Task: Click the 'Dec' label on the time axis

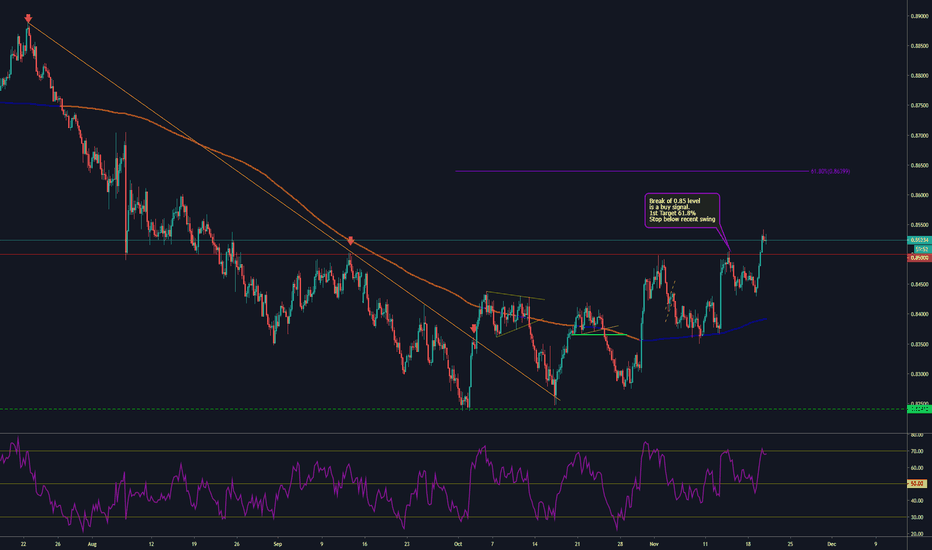Action: (832, 544)
